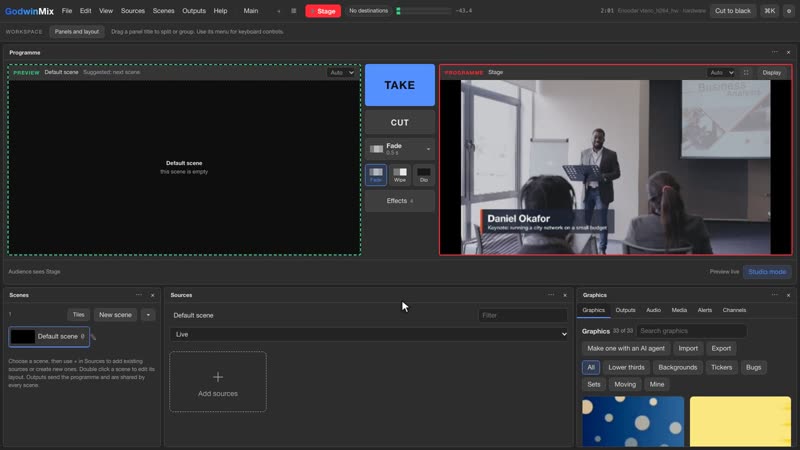Open the File menu

[67, 11]
